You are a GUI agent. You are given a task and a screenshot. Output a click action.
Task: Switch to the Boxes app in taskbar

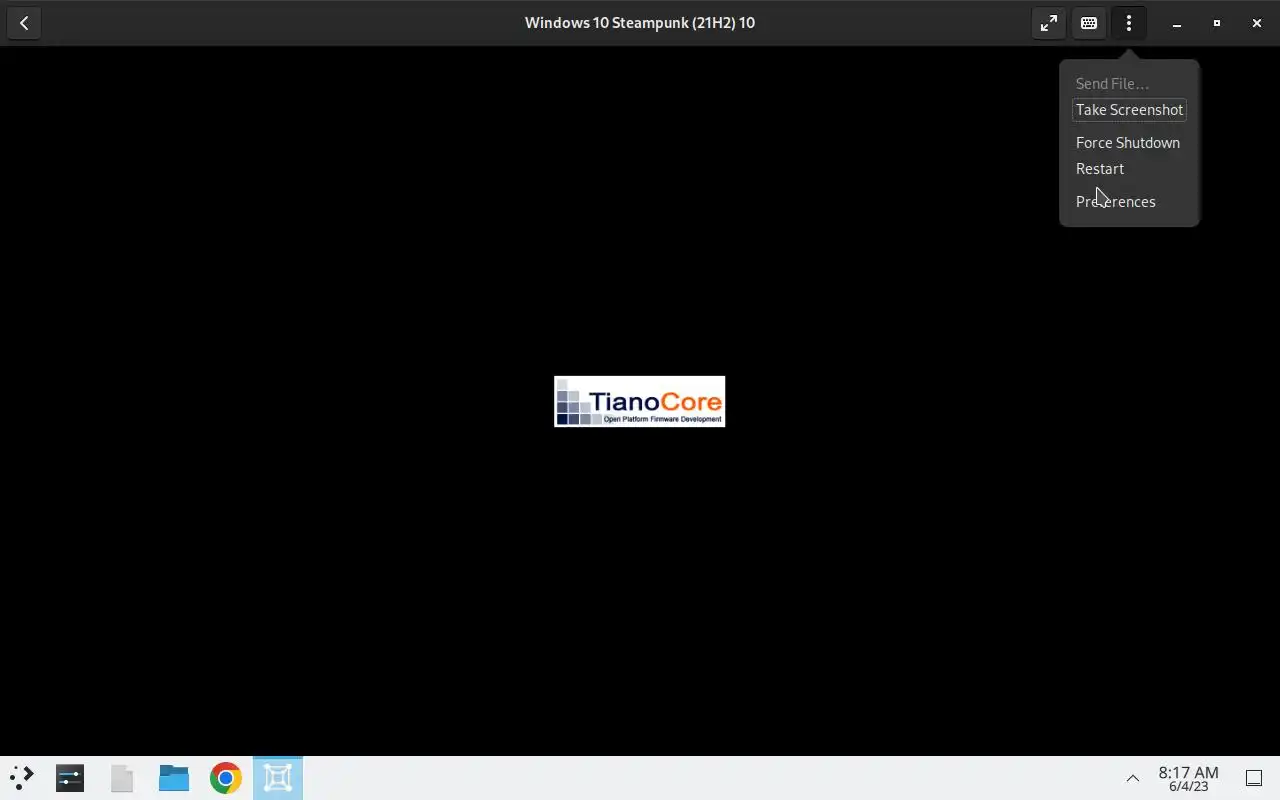[278, 778]
